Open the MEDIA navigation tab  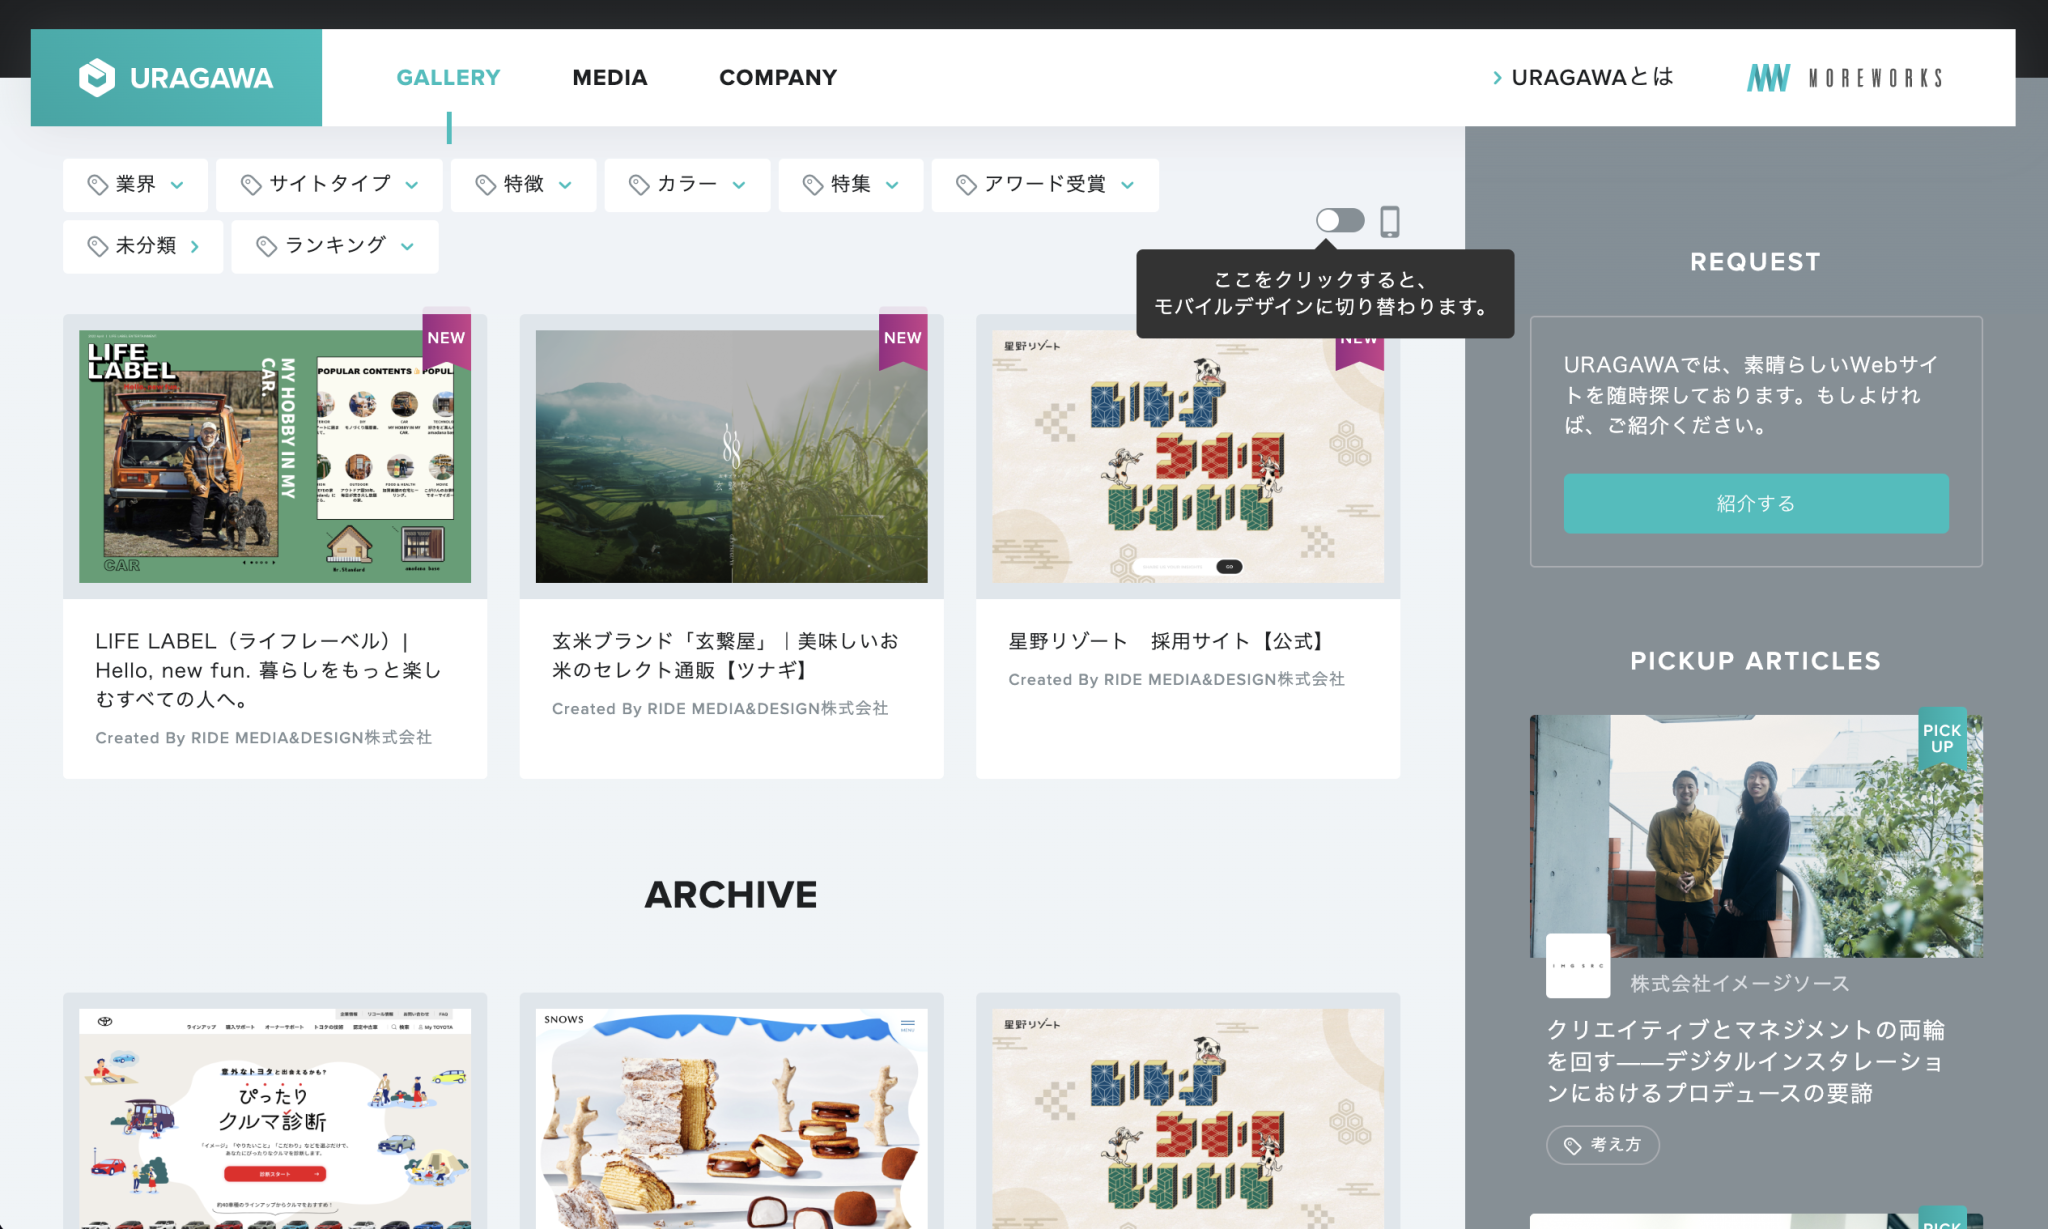609,78
